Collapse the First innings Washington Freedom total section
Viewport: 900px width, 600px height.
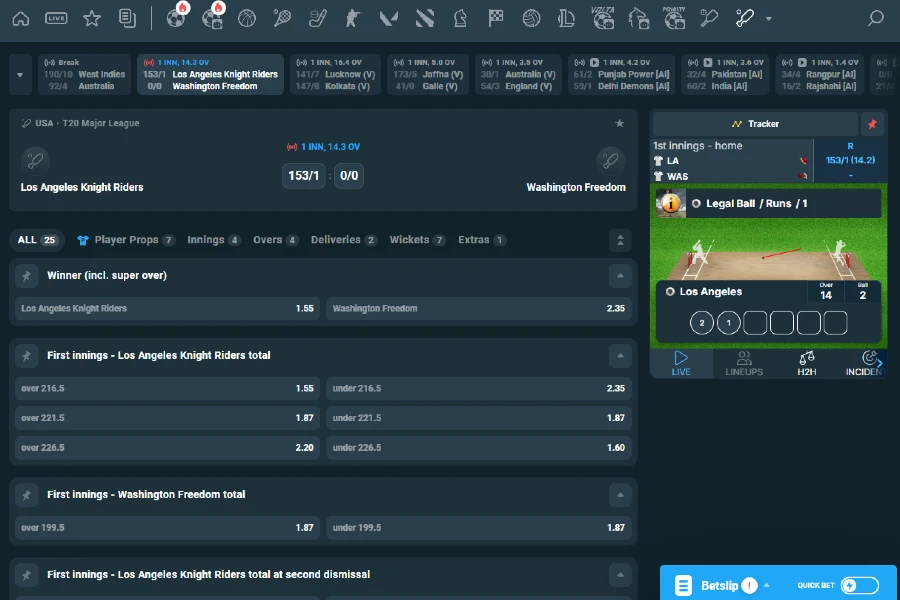click(x=621, y=493)
